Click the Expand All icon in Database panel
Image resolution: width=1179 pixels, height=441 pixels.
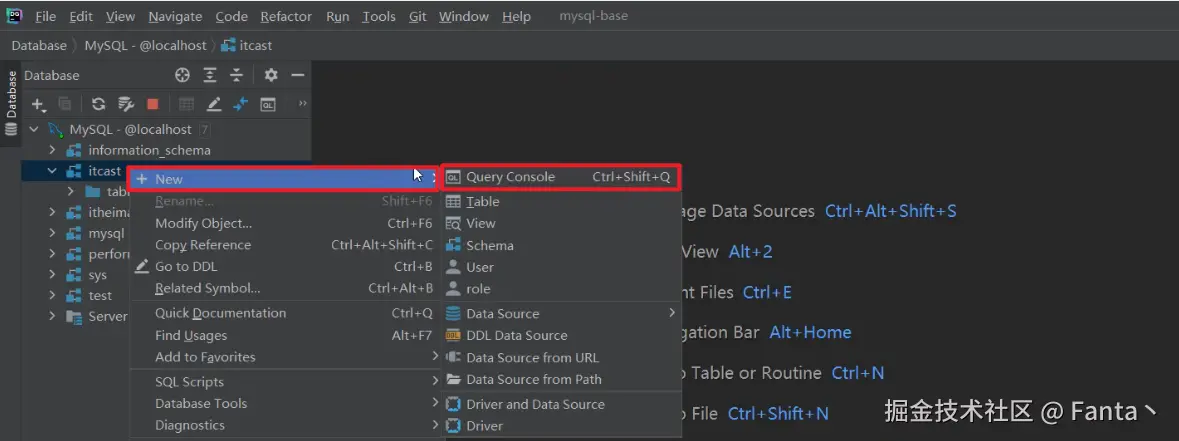210,75
